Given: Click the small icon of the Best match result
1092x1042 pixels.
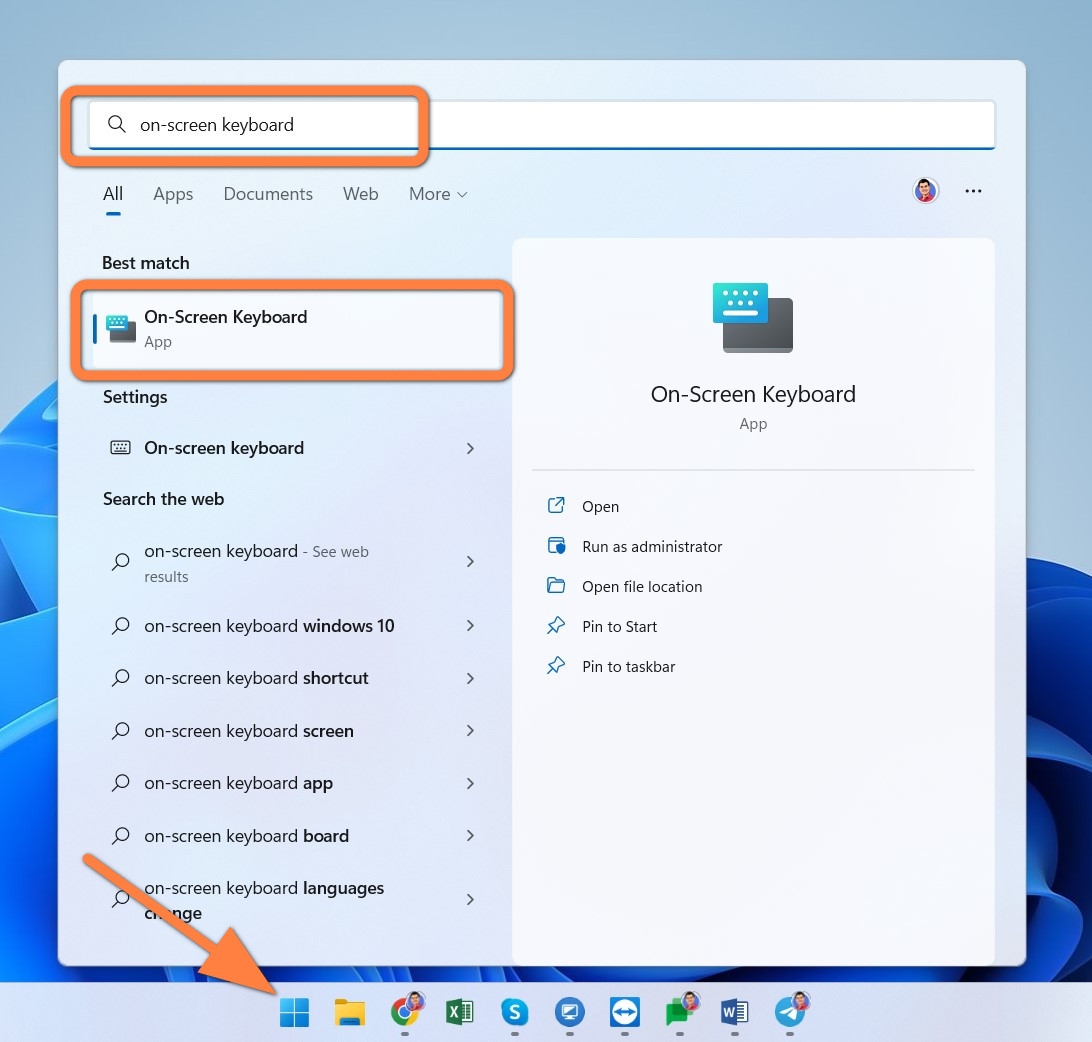Looking at the screenshot, I should coord(120,329).
